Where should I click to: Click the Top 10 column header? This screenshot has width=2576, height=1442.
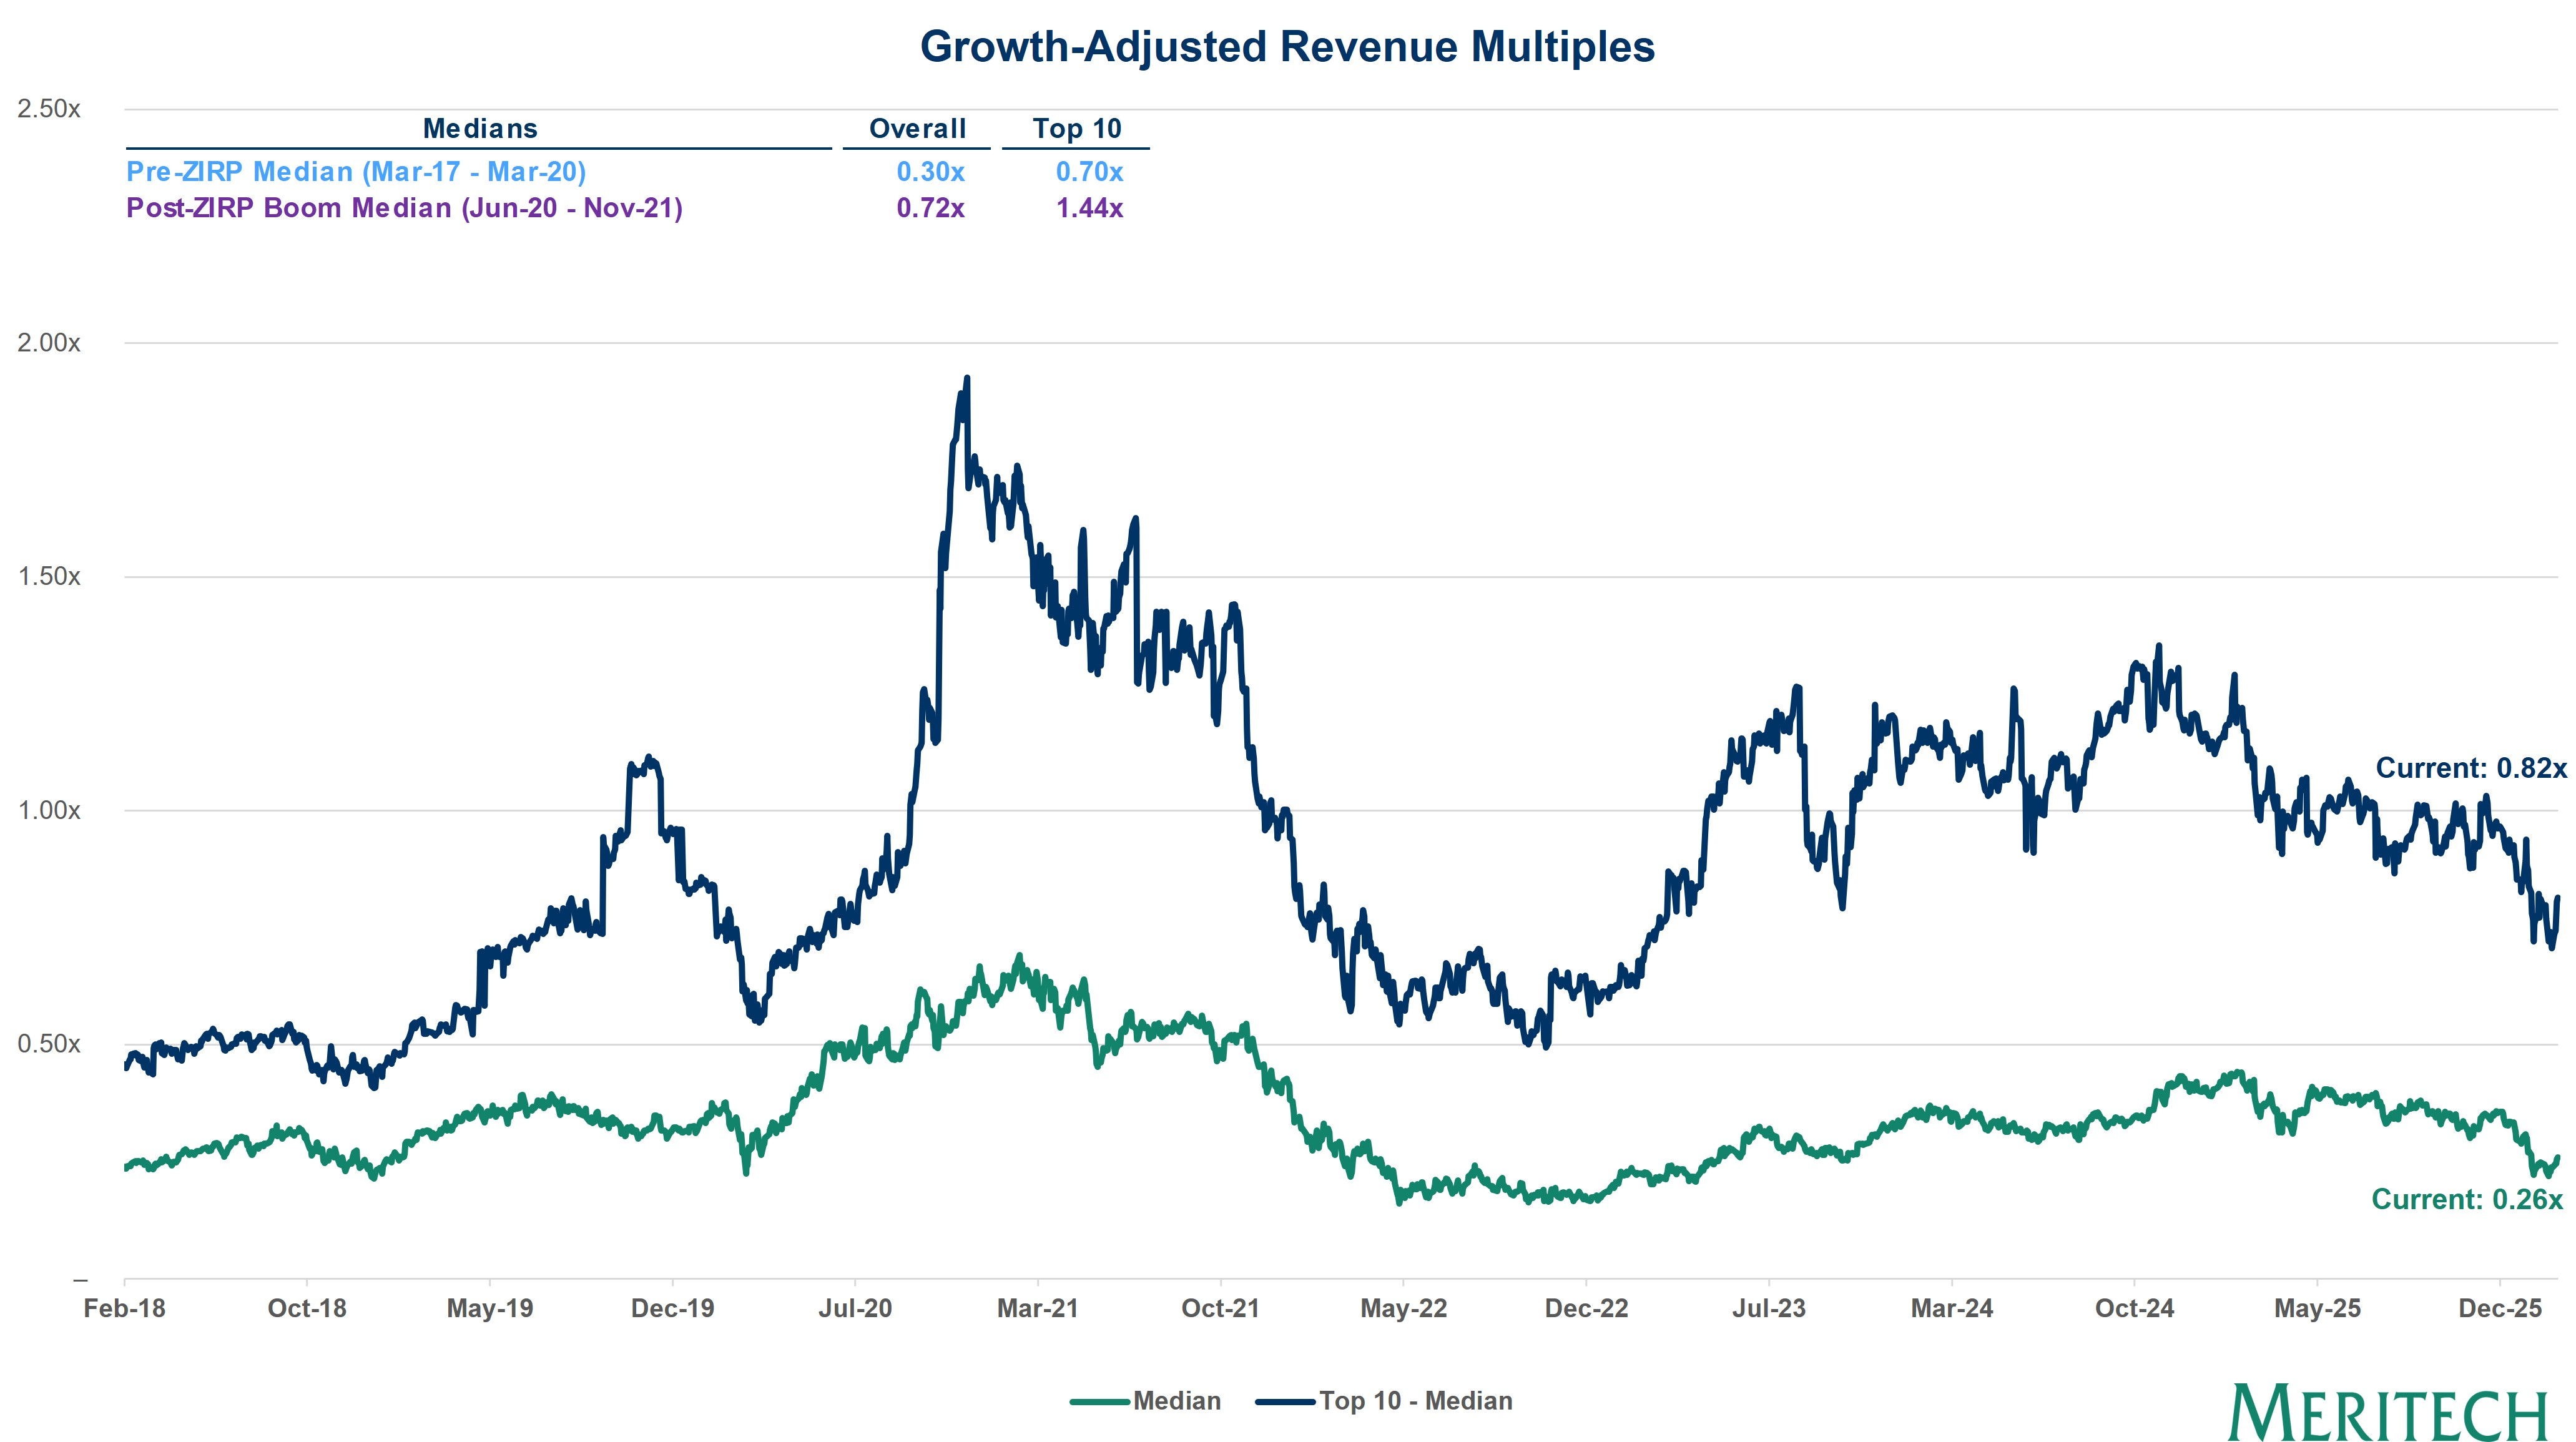1077,129
